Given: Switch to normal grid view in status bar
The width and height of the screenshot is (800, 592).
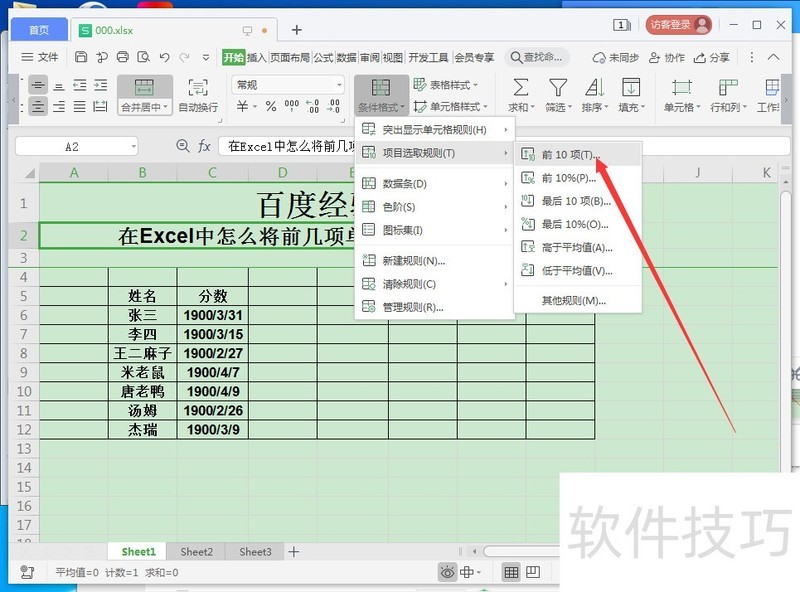Looking at the screenshot, I should pyautogui.click(x=511, y=572).
